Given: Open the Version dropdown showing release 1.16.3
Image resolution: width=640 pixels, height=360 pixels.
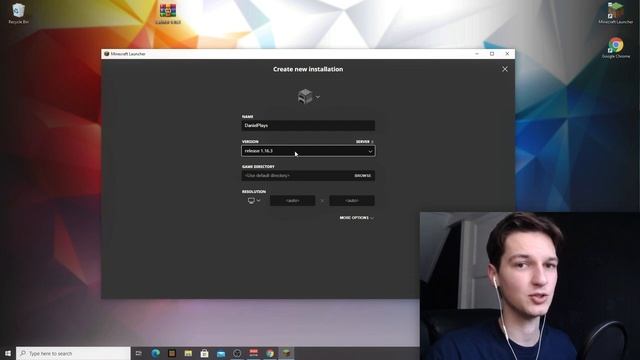Looking at the screenshot, I should pos(308,151).
